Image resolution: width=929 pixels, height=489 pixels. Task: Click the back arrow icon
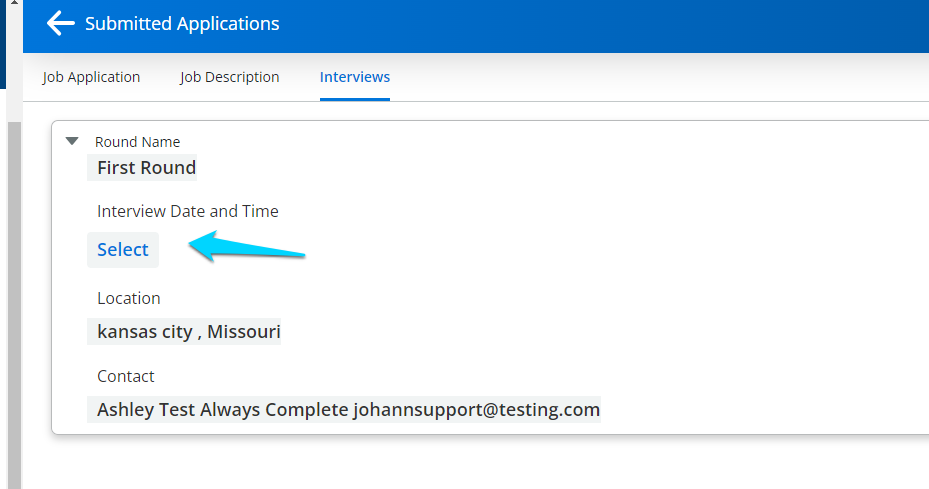coord(60,24)
